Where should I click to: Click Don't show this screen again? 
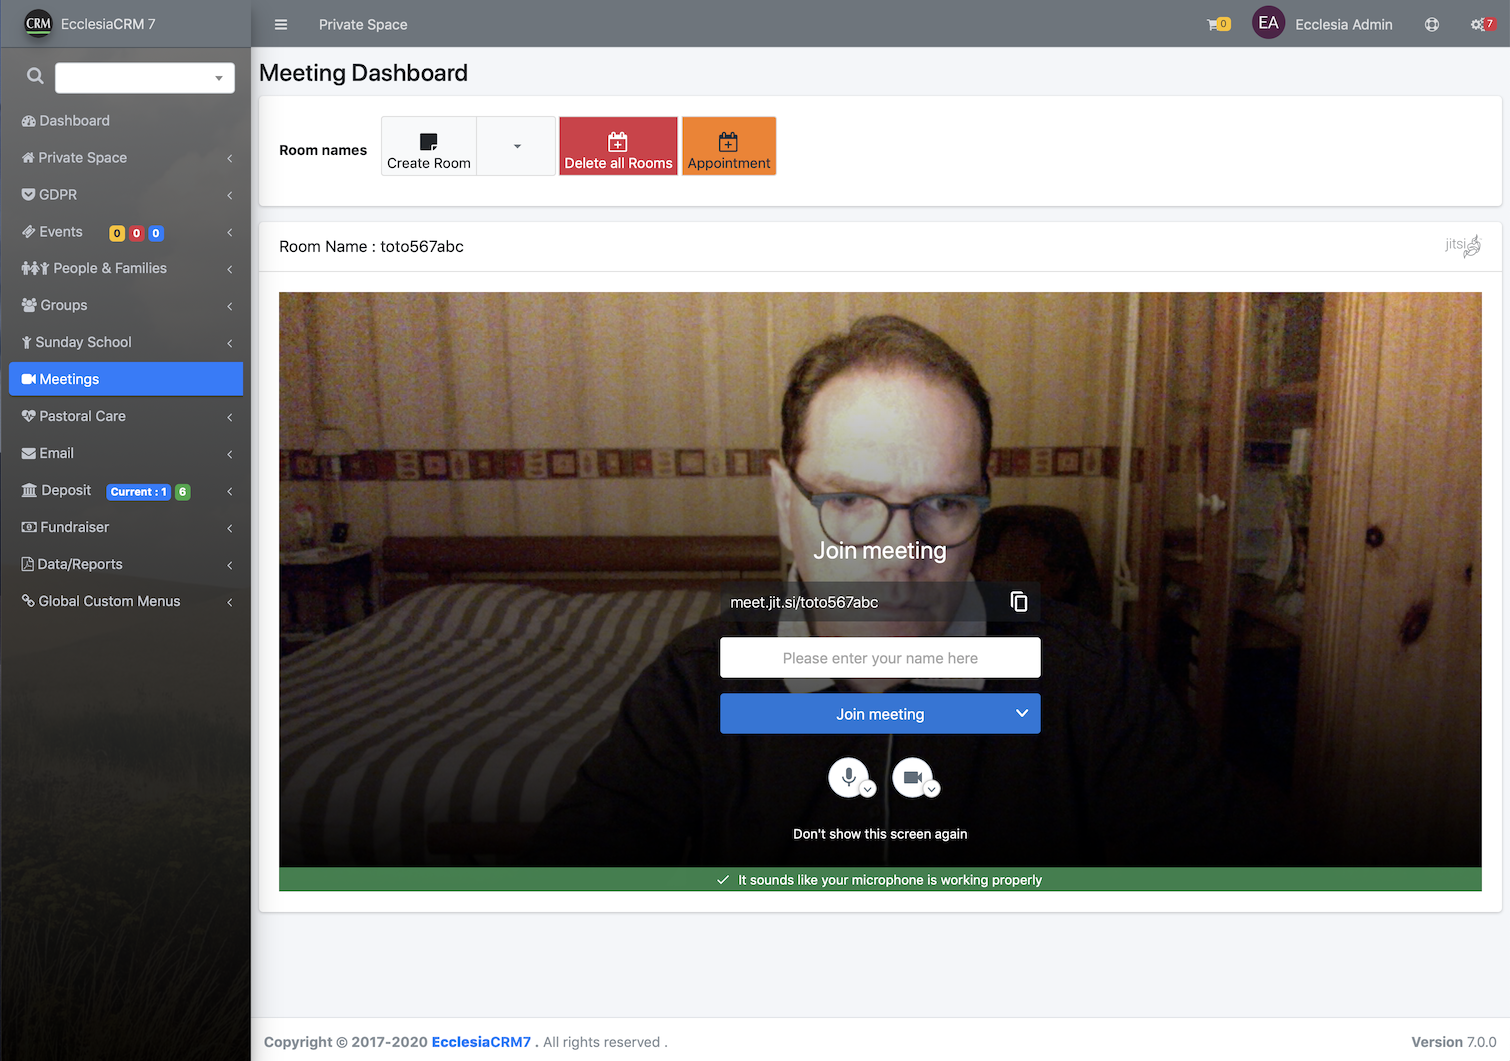(880, 834)
